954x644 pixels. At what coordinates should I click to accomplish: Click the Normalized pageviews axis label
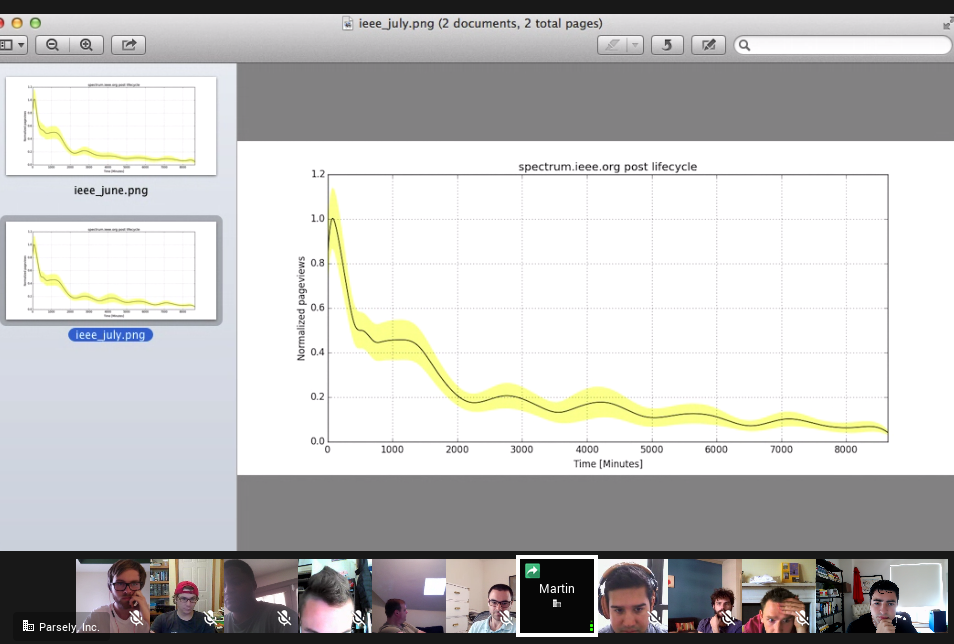tap(301, 309)
